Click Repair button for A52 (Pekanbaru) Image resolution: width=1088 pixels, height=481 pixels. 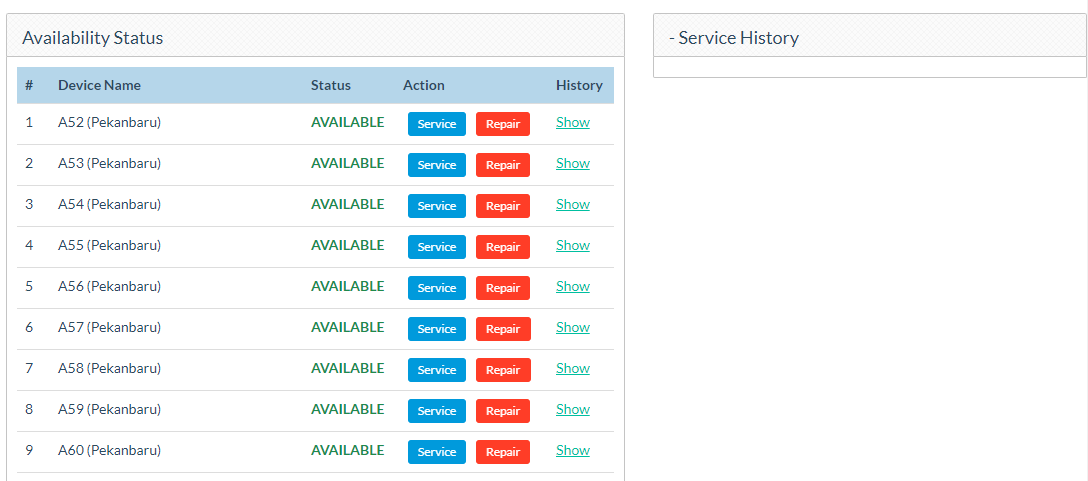click(x=502, y=124)
